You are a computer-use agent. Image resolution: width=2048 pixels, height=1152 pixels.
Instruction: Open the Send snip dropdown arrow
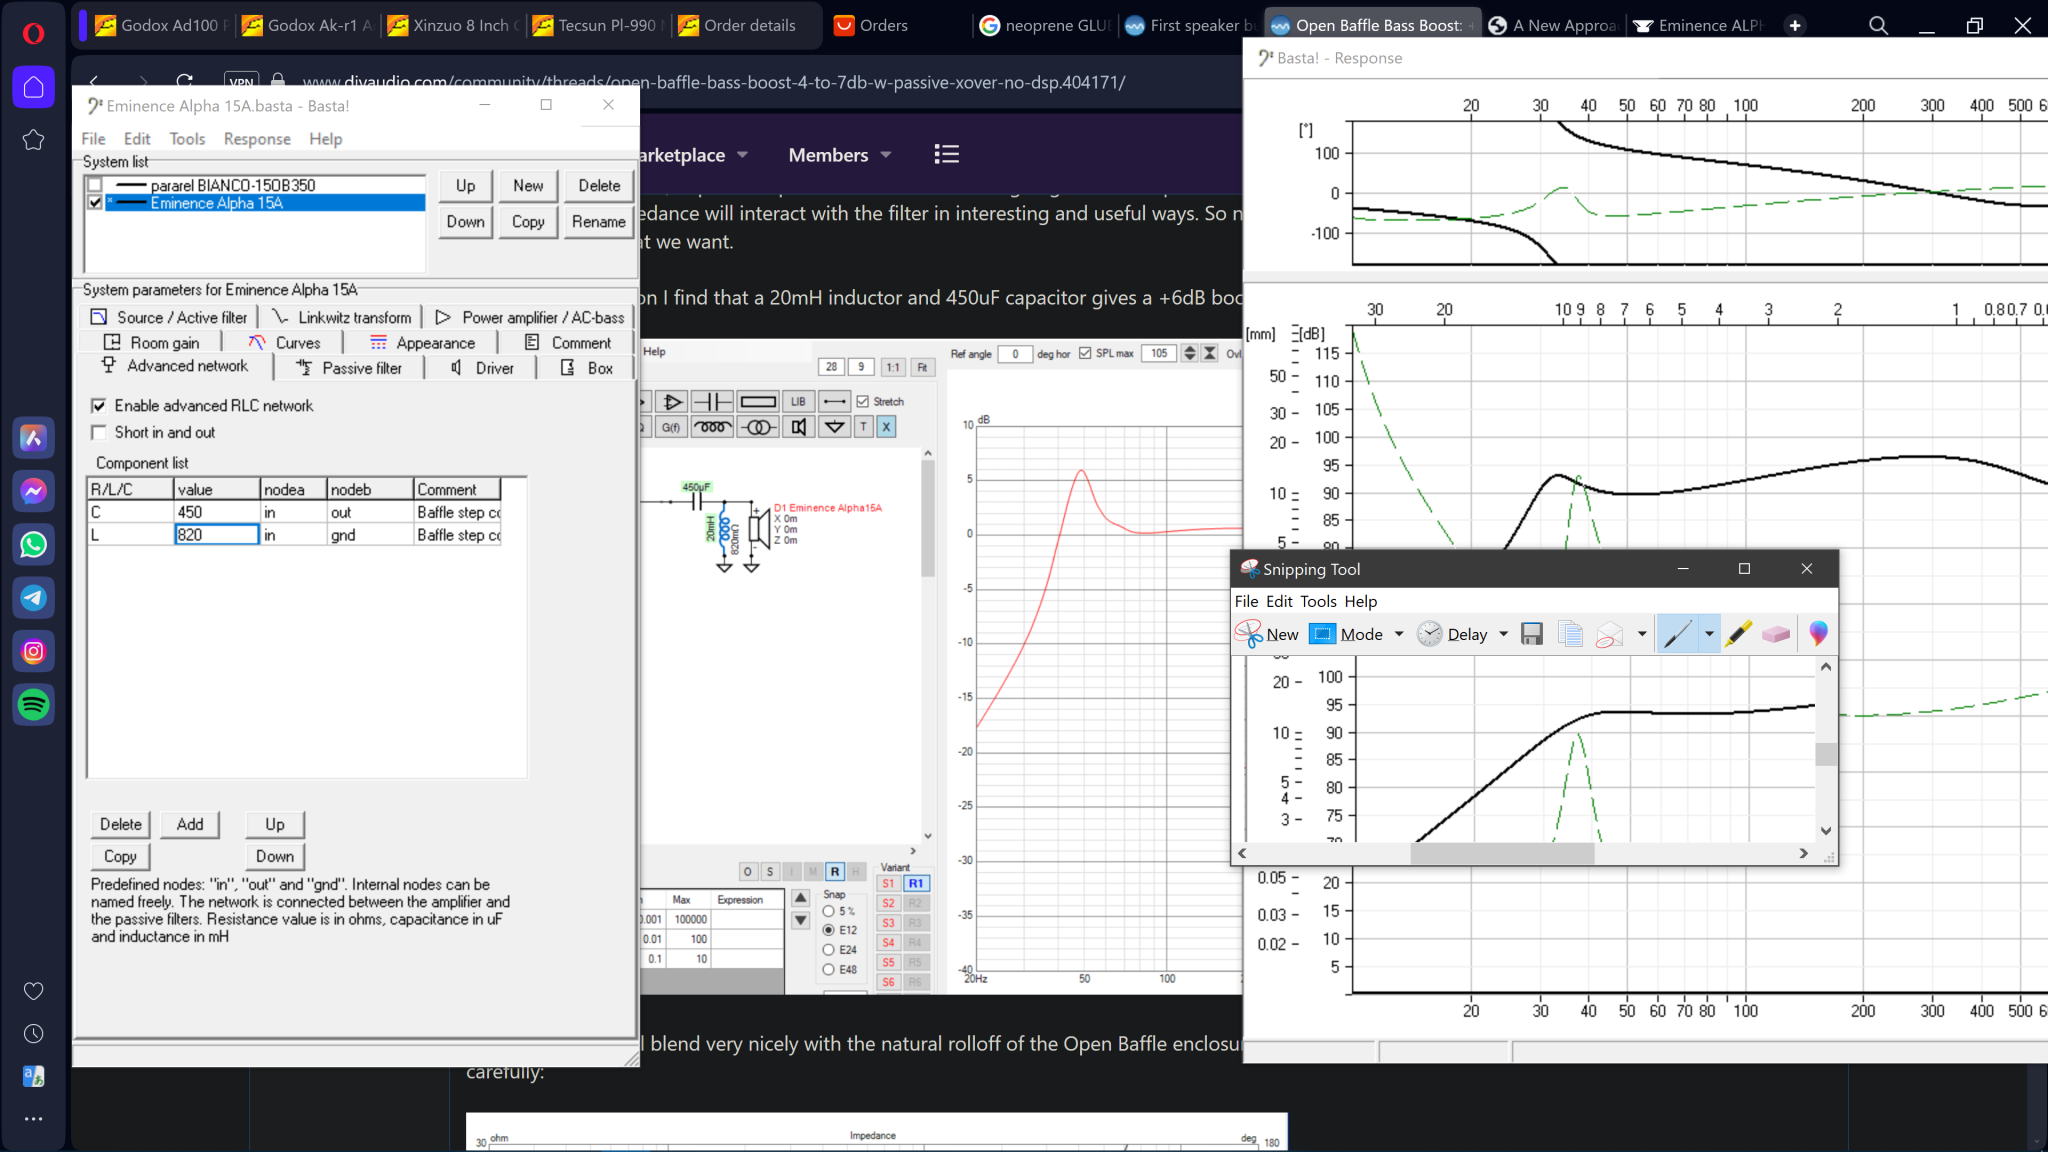[x=1641, y=634]
